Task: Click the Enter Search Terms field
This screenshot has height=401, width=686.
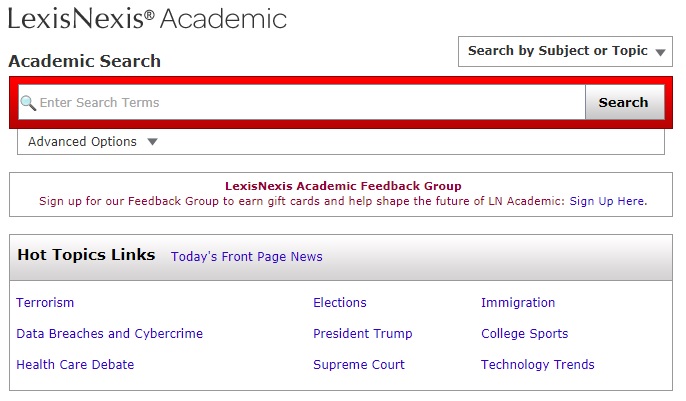Action: pos(300,102)
